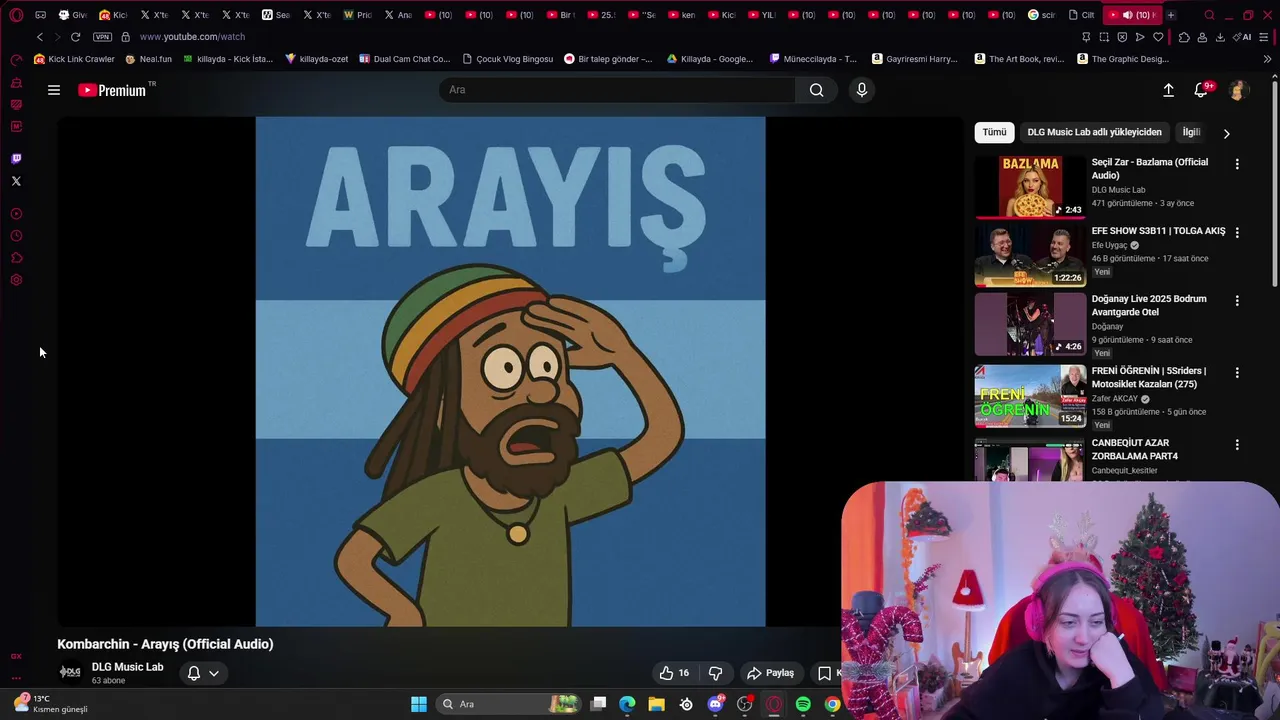Open Opera sidebar history clock
This screenshot has width=1280, height=720.
pyautogui.click(x=16, y=236)
